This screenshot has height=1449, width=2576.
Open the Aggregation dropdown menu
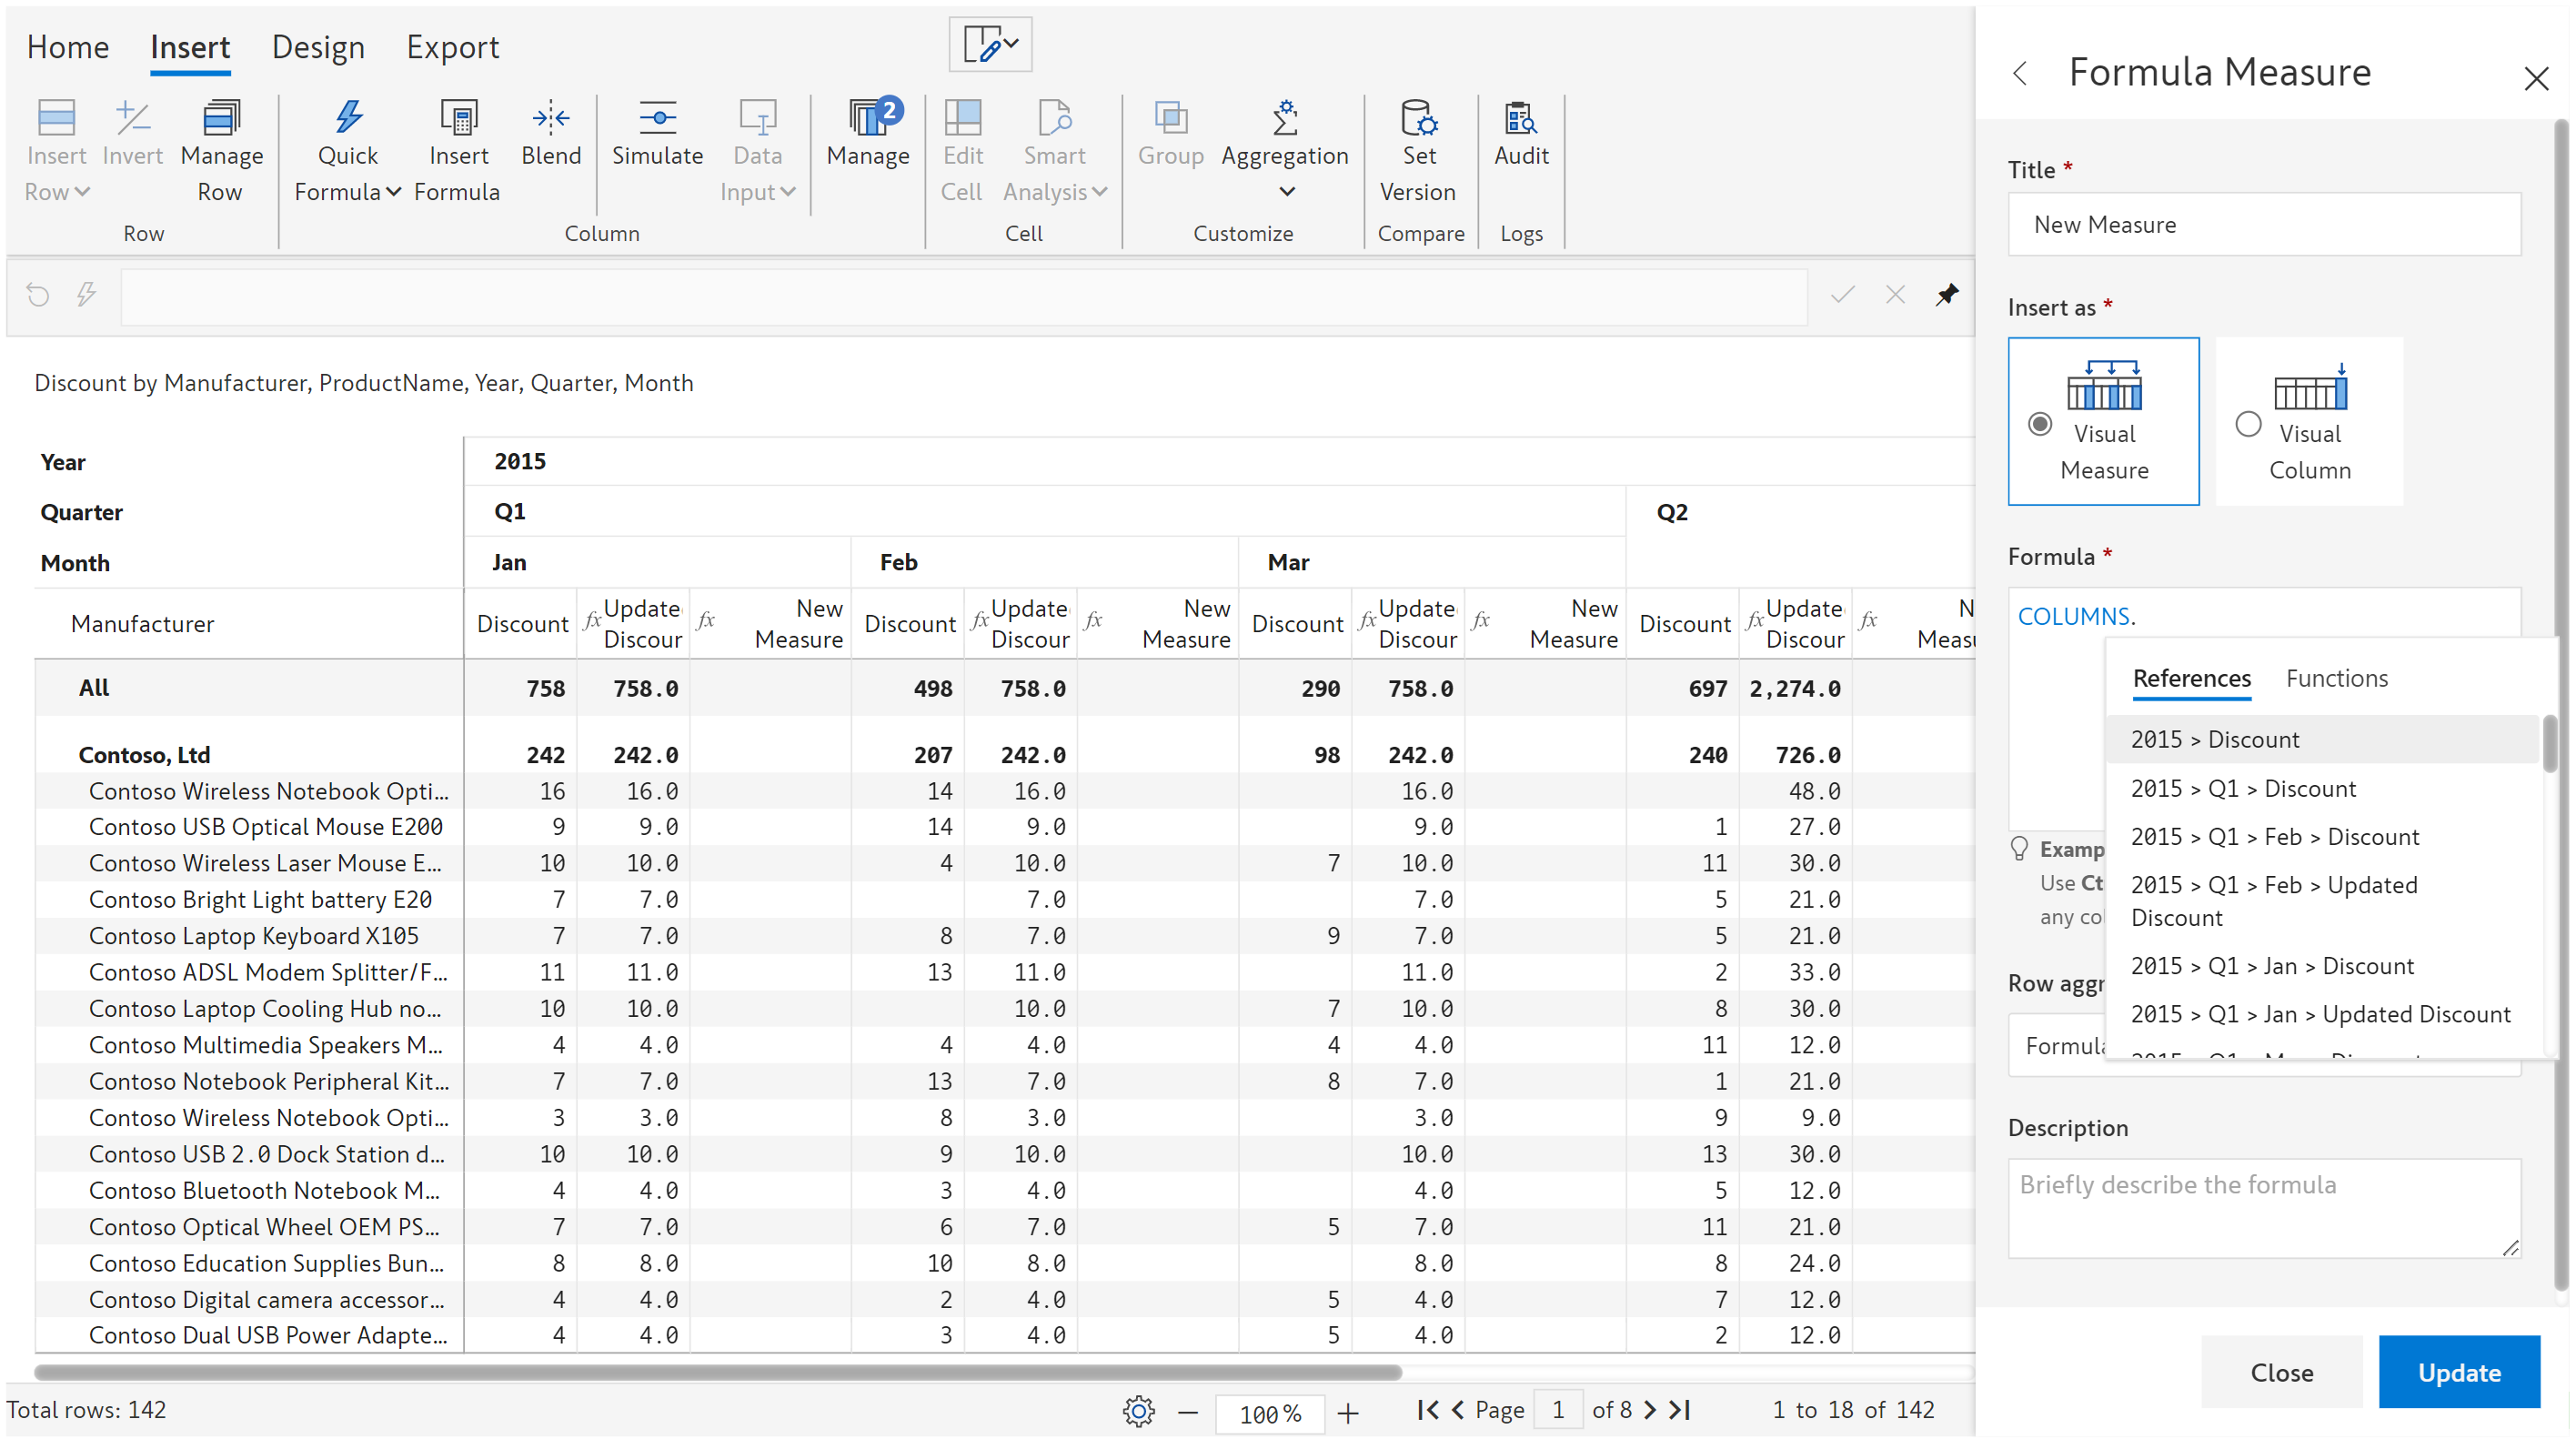(x=1285, y=191)
